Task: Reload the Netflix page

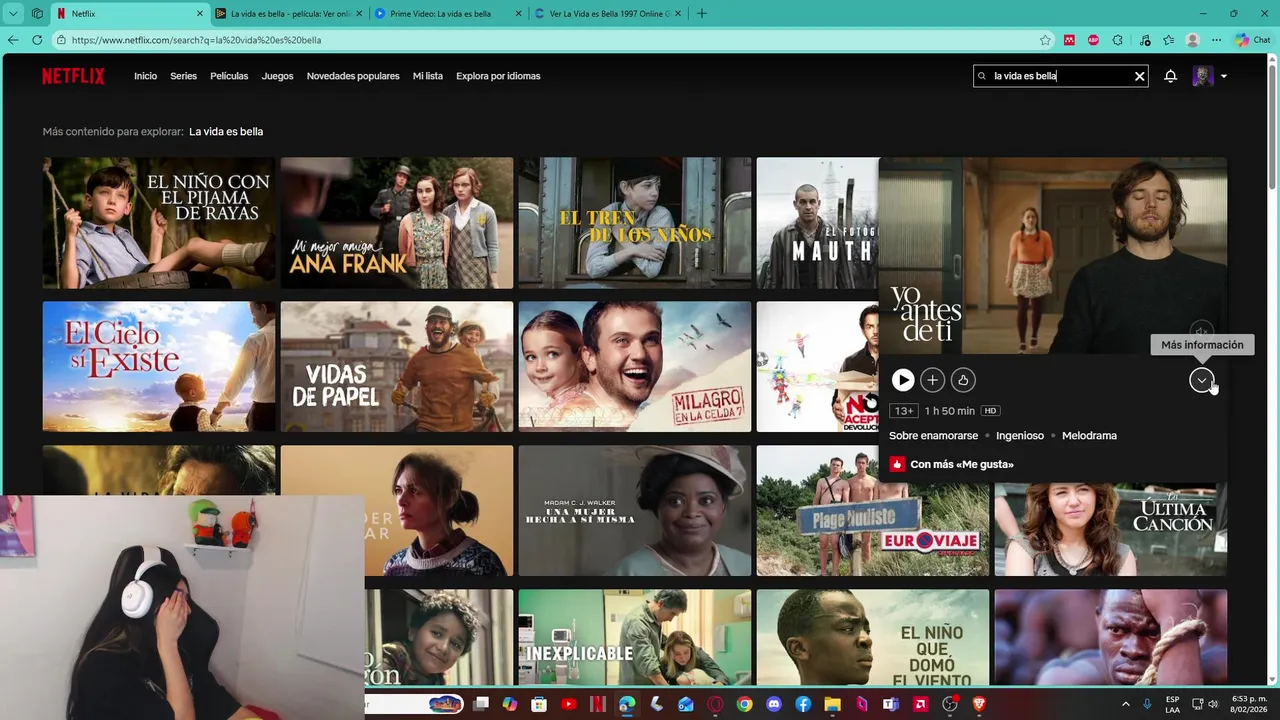Action: point(37,40)
